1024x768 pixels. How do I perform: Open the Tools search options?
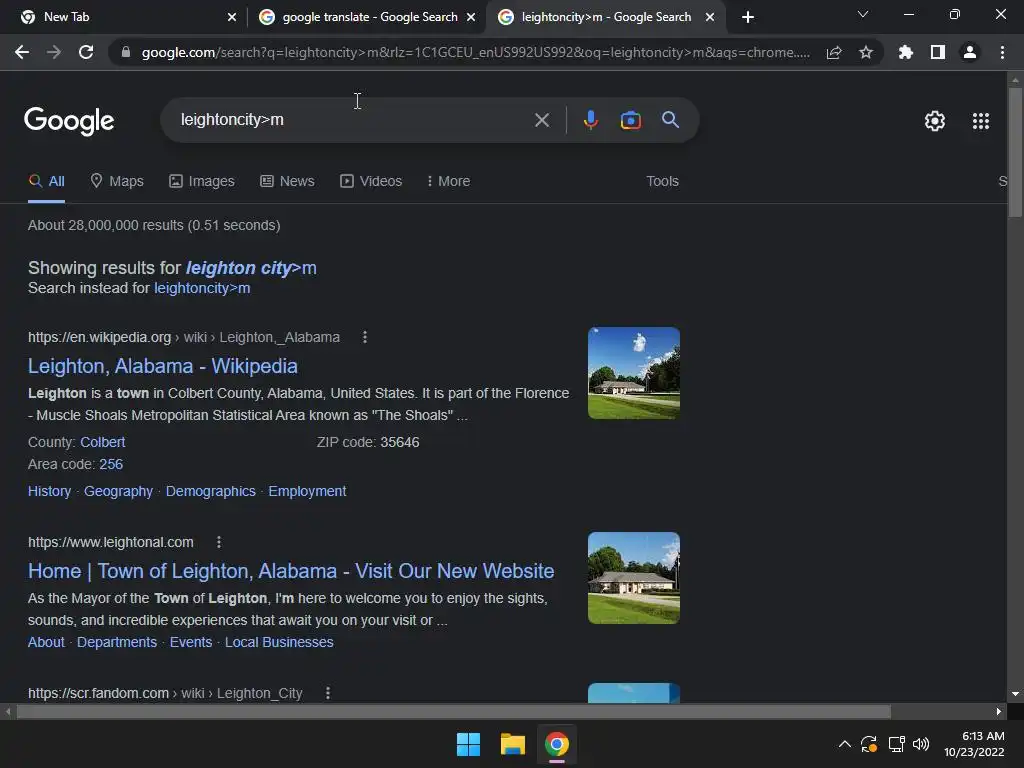662,182
